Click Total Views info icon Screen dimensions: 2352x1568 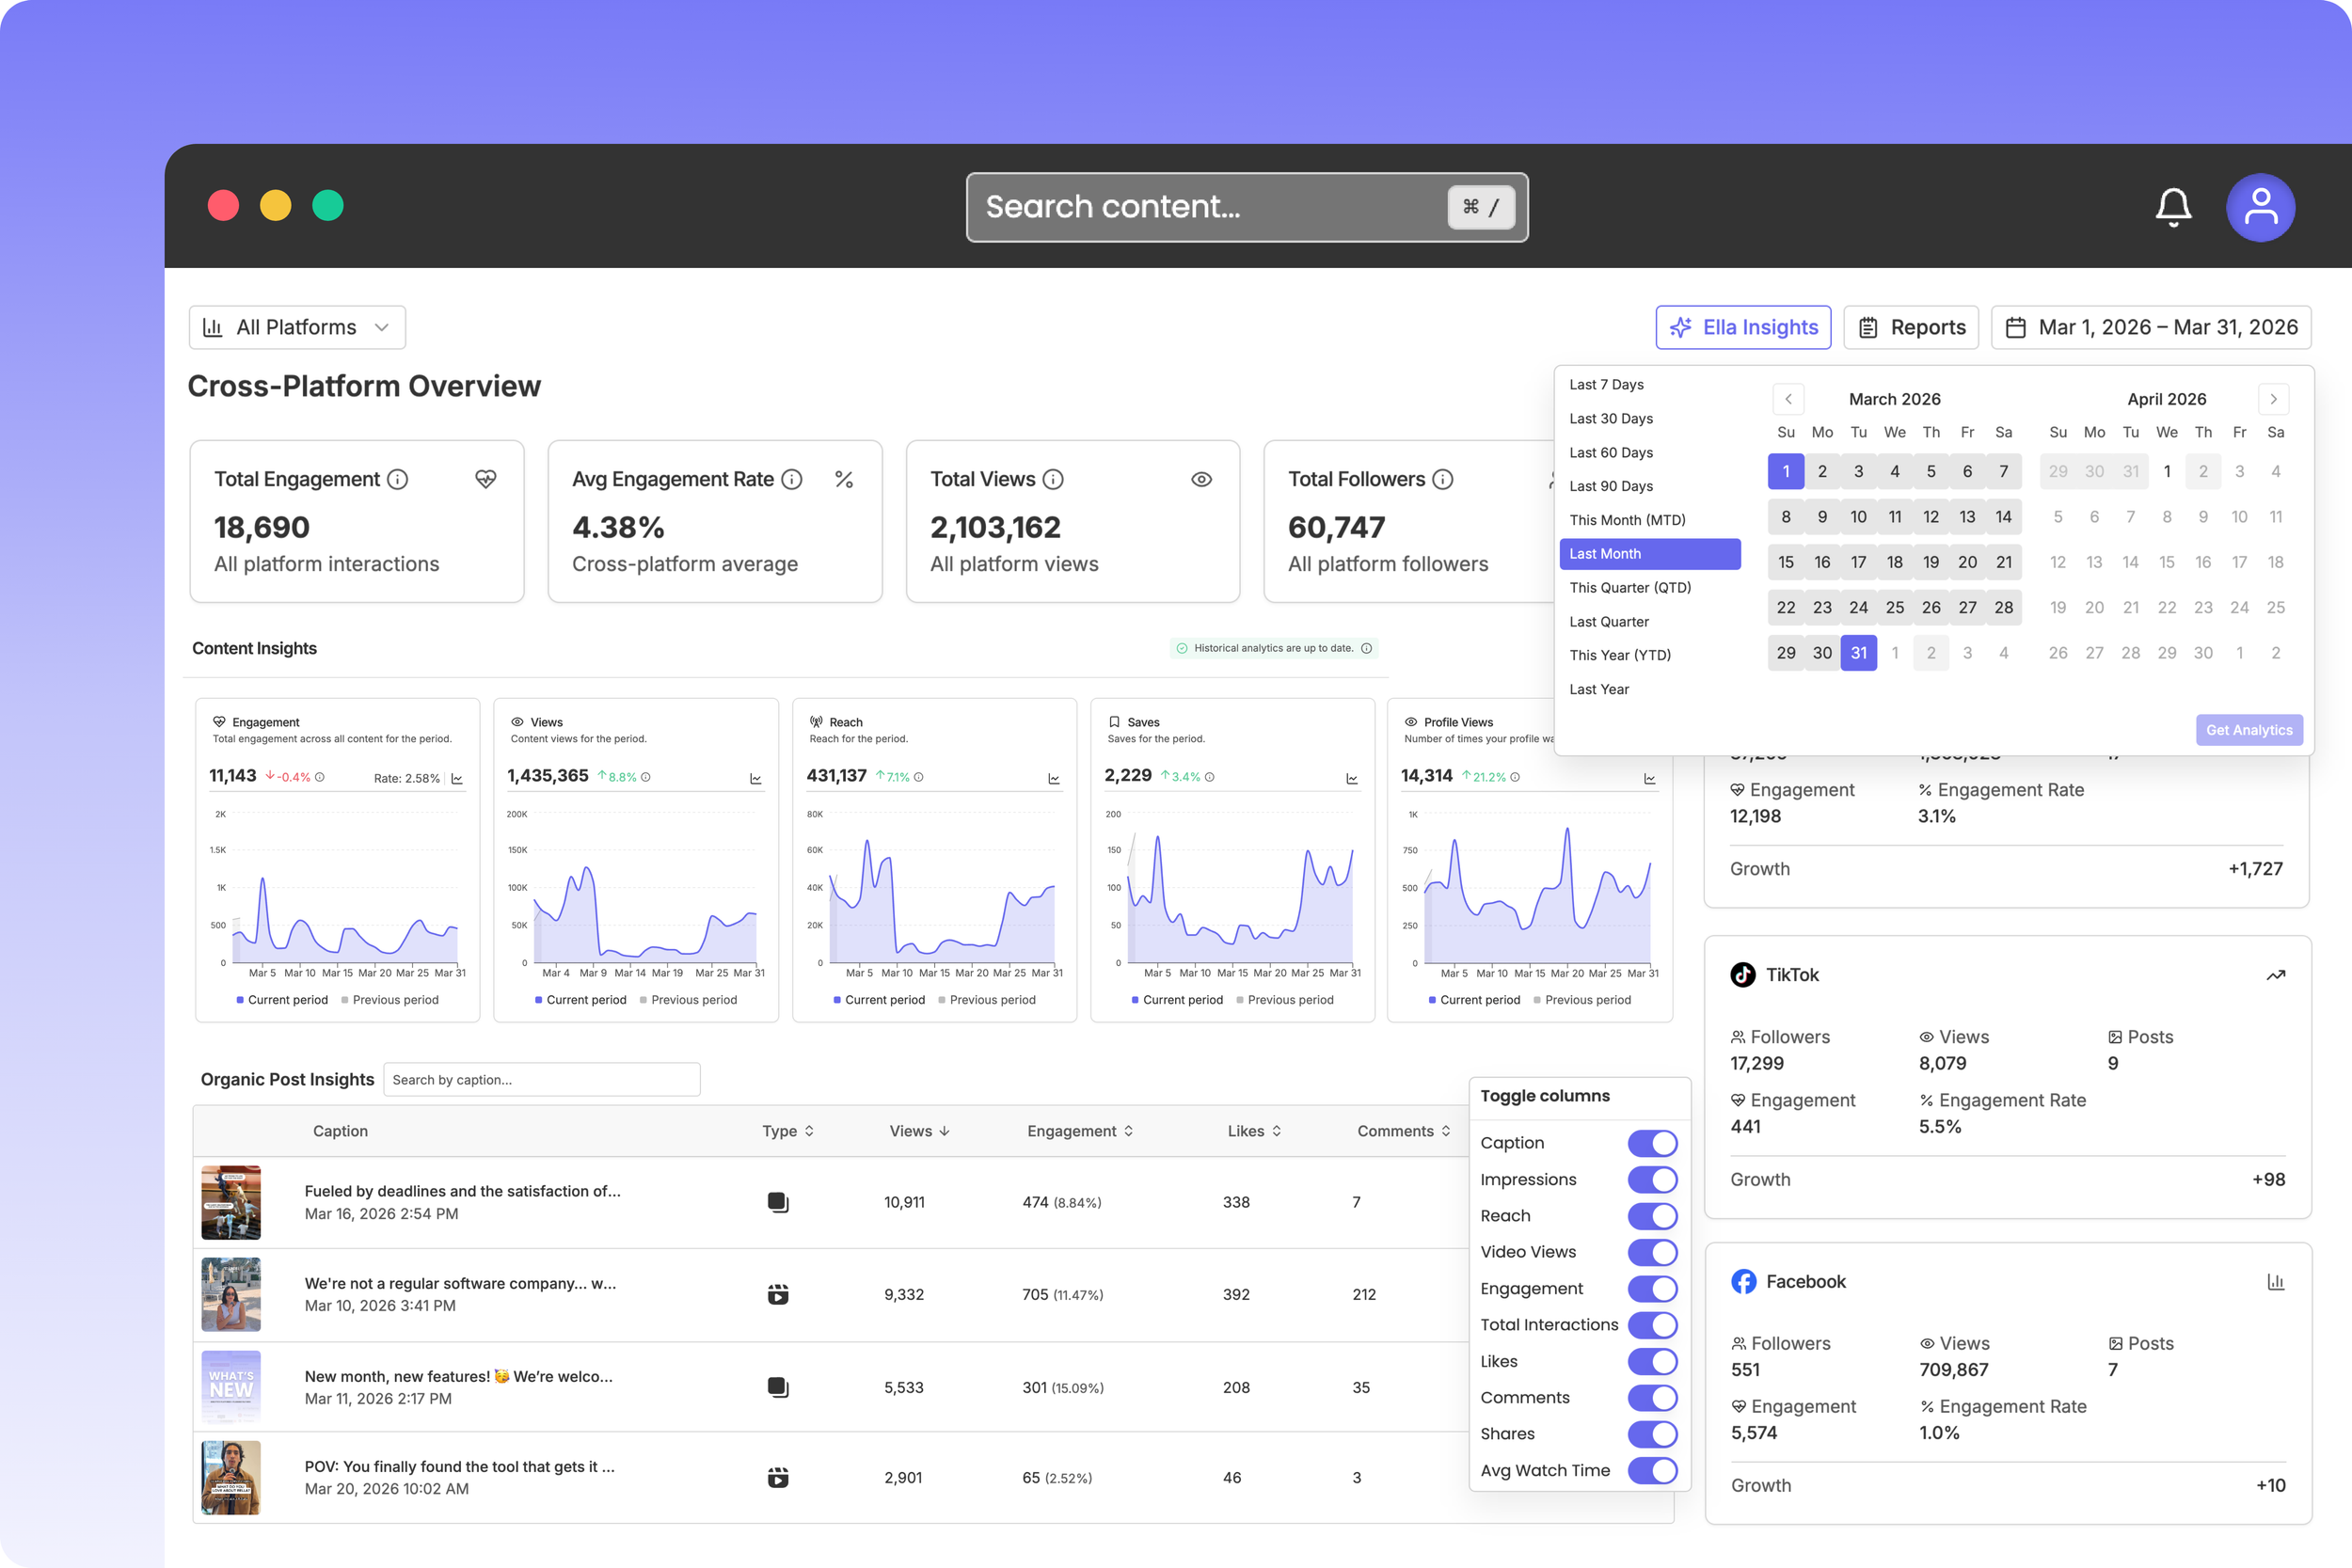pyautogui.click(x=1053, y=479)
